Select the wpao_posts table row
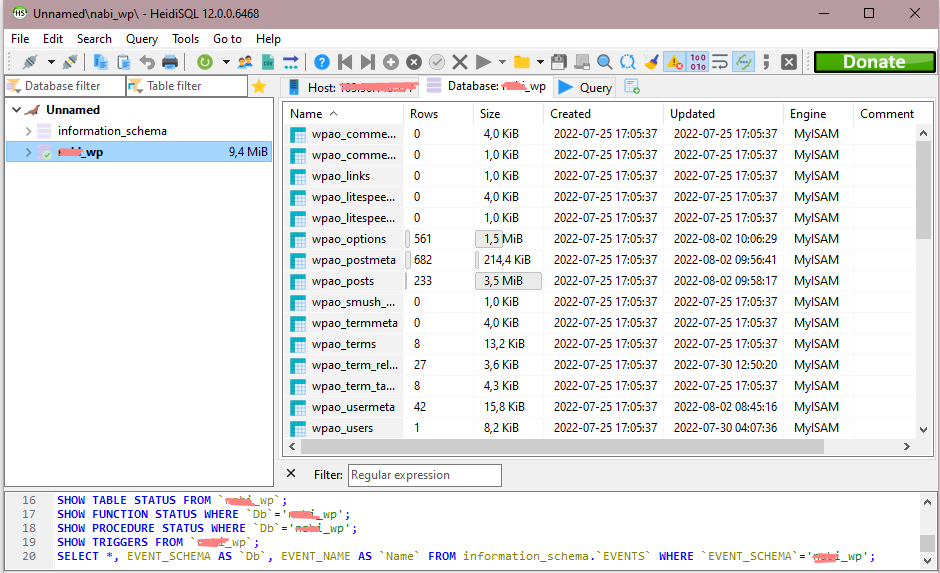The height and width of the screenshot is (573, 940). coord(599,281)
